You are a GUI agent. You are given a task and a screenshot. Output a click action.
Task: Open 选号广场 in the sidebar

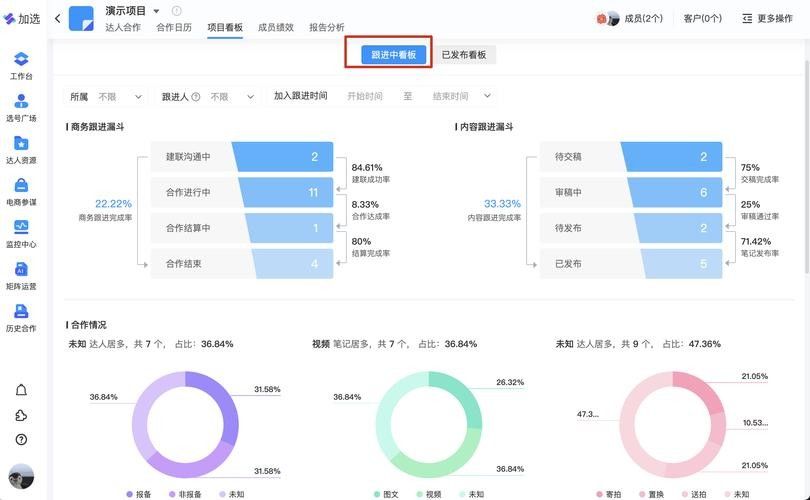coord(21,107)
